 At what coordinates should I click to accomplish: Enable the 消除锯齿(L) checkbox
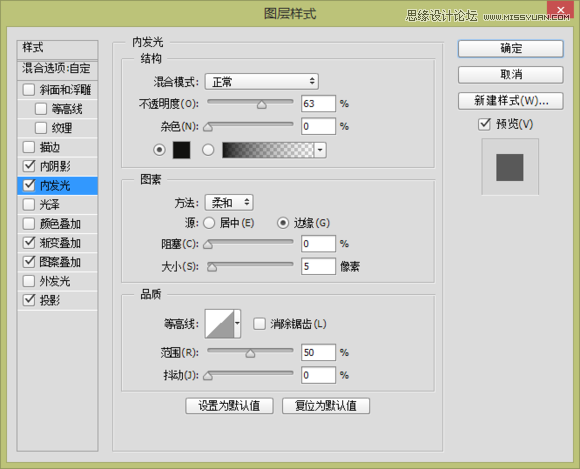tap(259, 324)
